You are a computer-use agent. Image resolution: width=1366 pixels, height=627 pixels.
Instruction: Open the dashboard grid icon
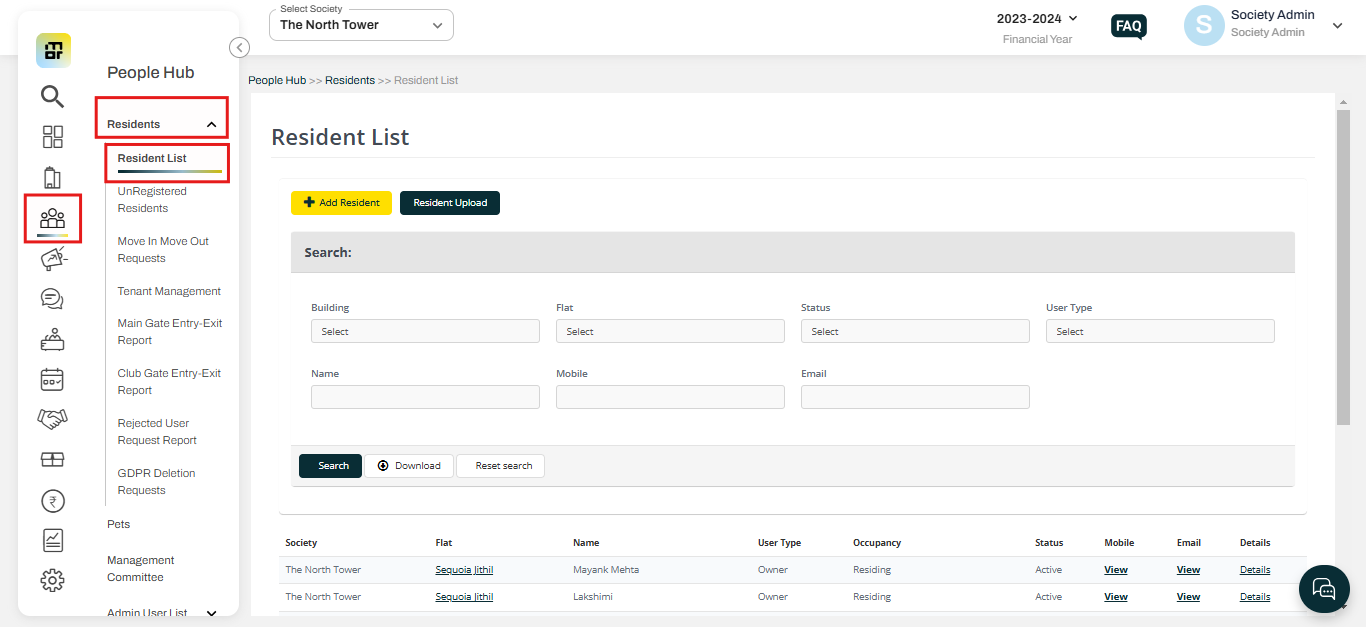(x=52, y=137)
